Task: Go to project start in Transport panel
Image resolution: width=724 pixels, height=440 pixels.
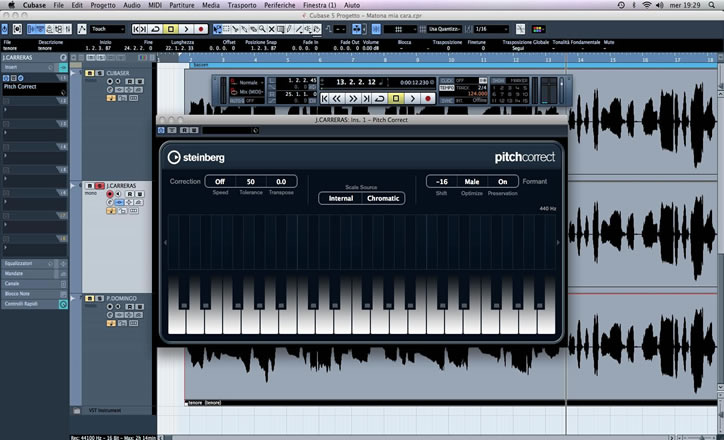Action: (x=325, y=98)
